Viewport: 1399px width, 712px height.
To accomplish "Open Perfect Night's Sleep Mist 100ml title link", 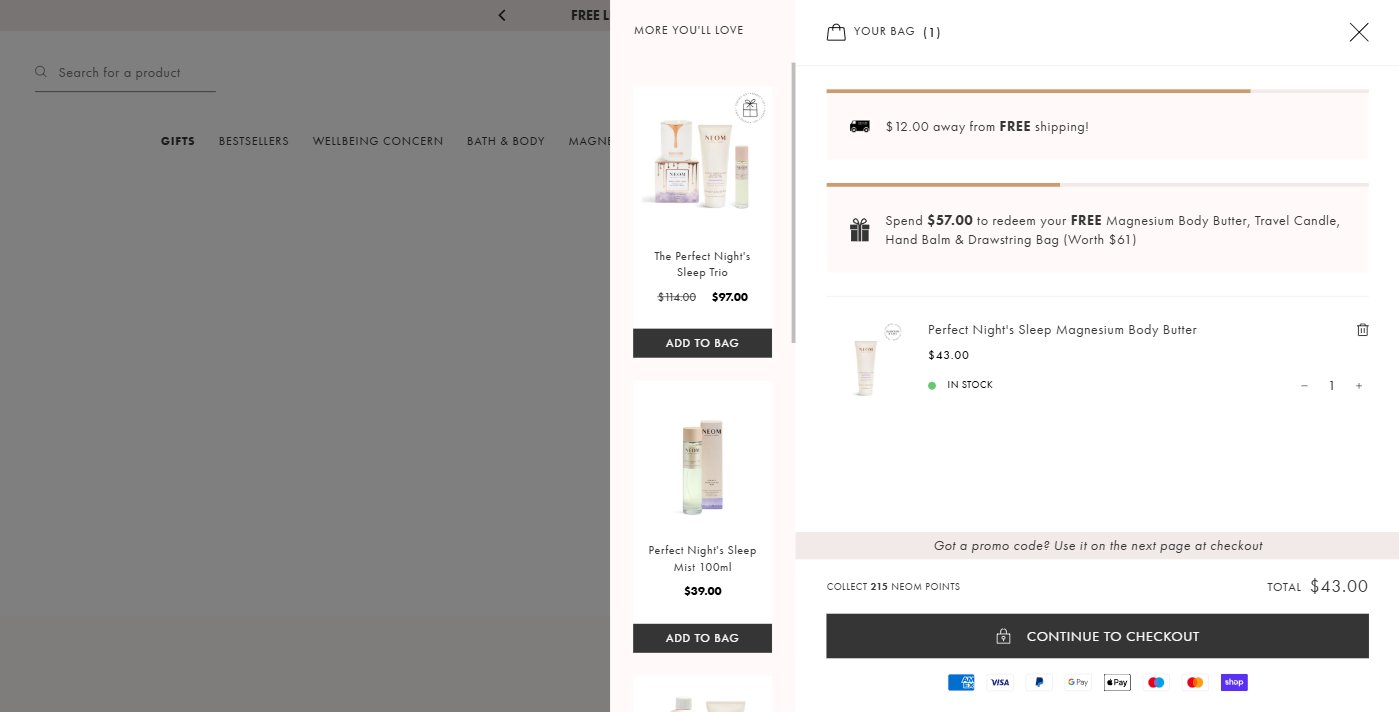I will (x=702, y=559).
